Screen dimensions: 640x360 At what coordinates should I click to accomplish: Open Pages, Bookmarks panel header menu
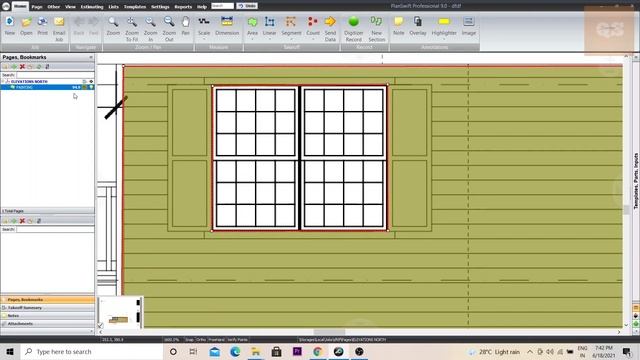pos(91,58)
